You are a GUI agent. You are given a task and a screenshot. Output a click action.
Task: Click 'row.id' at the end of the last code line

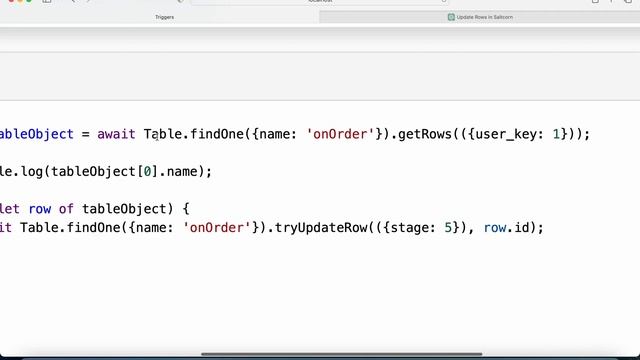coord(507,227)
